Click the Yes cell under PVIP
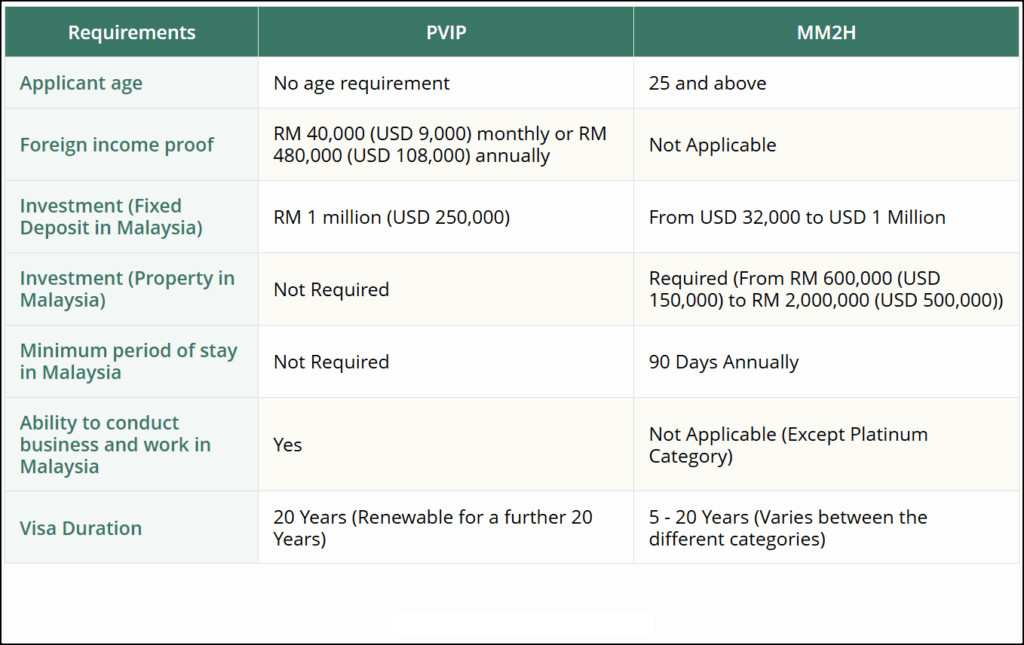The width and height of the screenshot is (1024, 645). pyautogui.click(x=446, y=445)
